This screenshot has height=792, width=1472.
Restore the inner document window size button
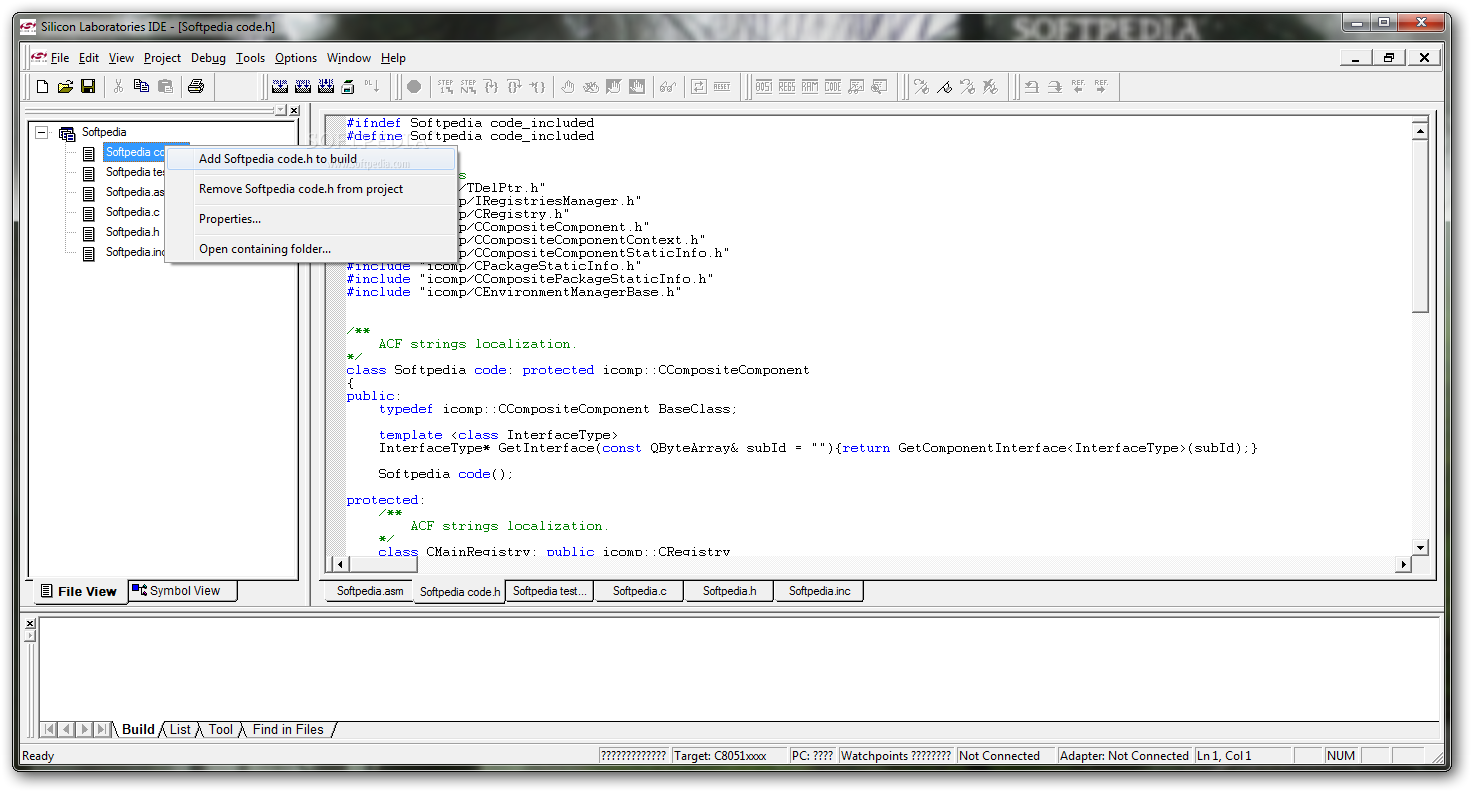click(x=1389, y=58)
